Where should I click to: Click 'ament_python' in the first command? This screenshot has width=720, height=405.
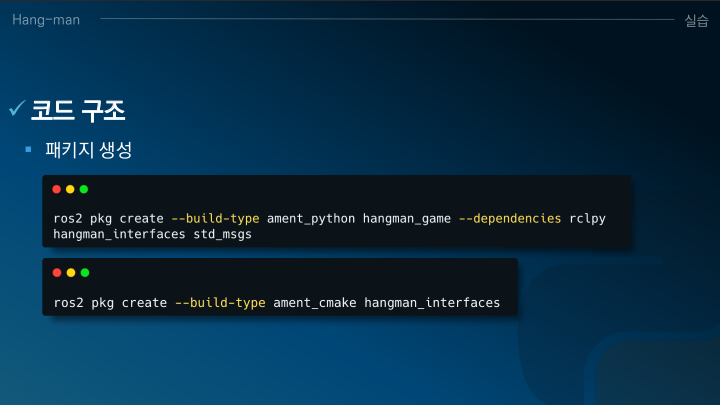coord(311,219)
